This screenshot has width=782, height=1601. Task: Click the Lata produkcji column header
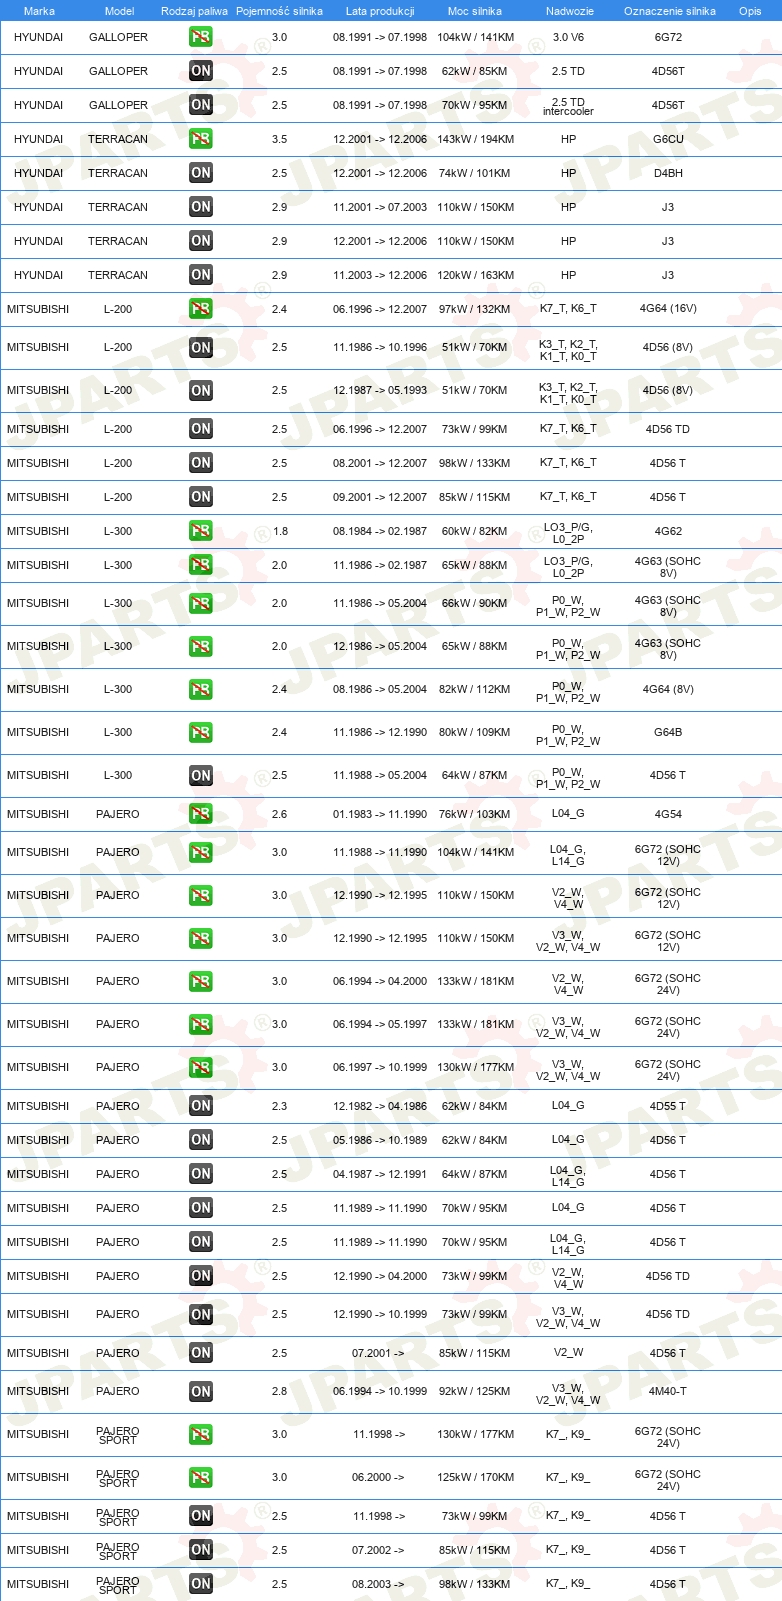coord(380,11)
